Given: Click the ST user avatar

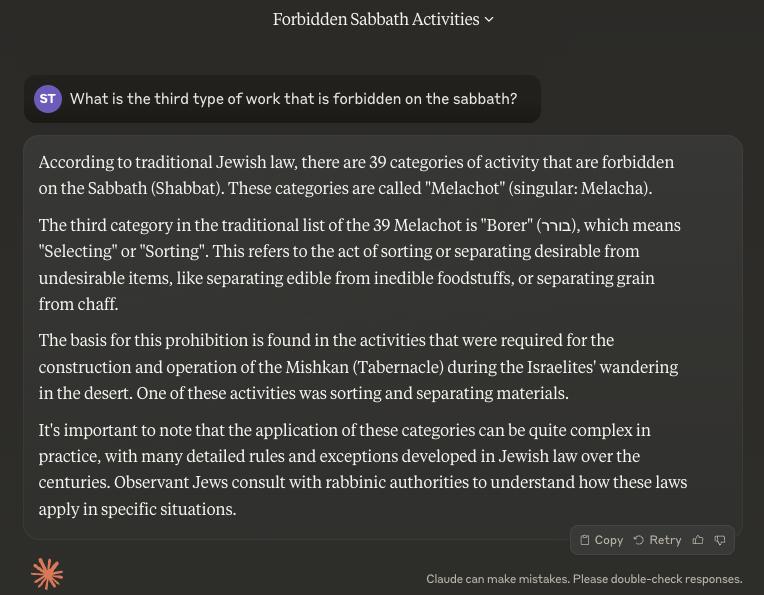Looking at the screenshot, I should [x=47, y=99].
